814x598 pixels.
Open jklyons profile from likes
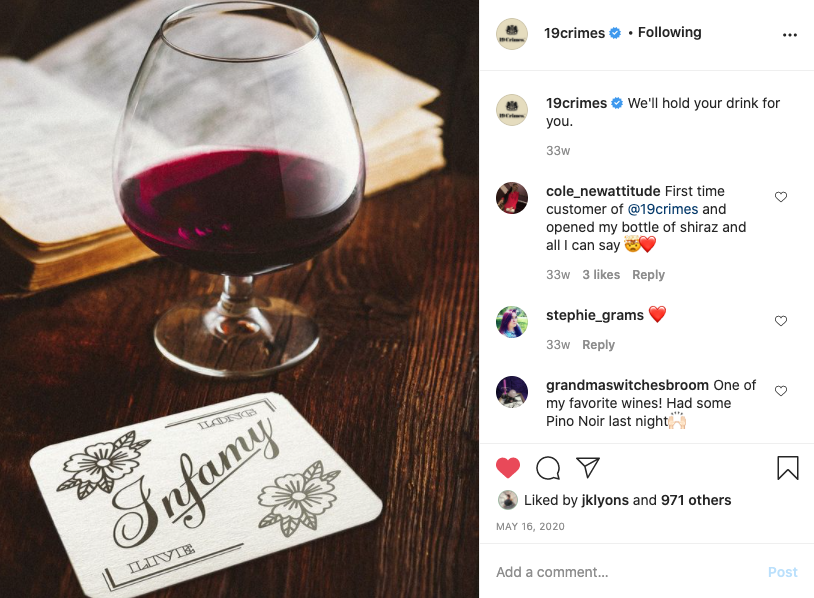[605, 500]
